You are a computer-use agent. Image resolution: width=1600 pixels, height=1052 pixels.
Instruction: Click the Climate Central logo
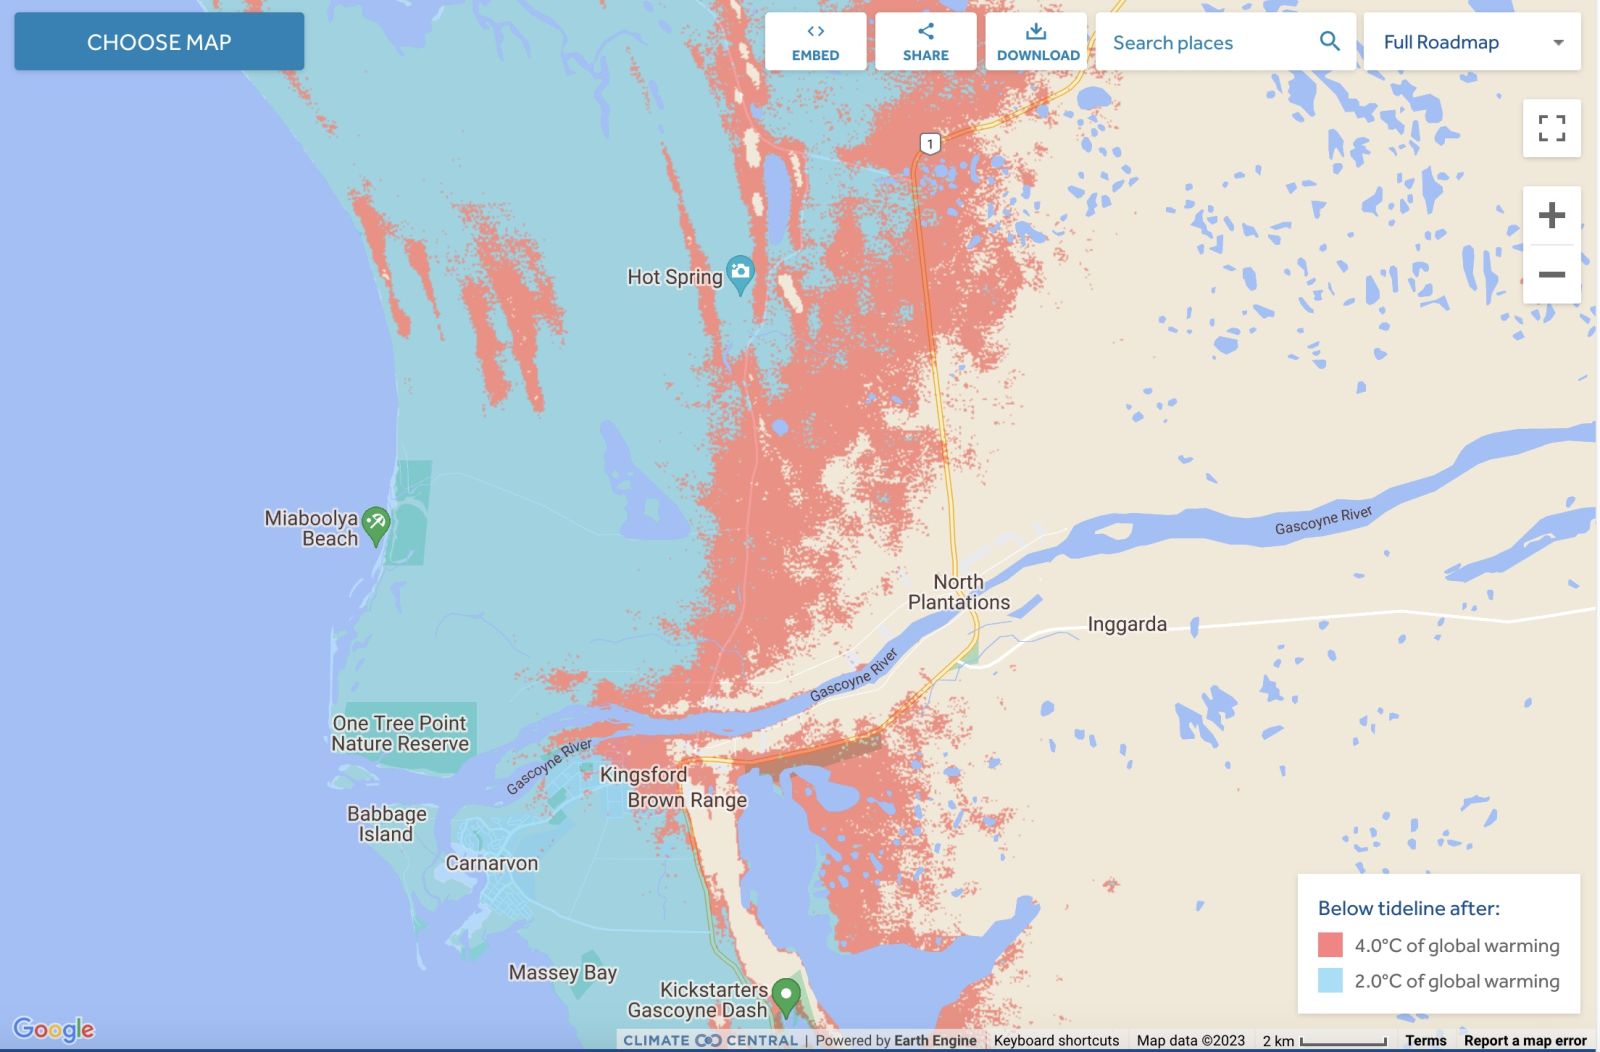[710, 1040]
